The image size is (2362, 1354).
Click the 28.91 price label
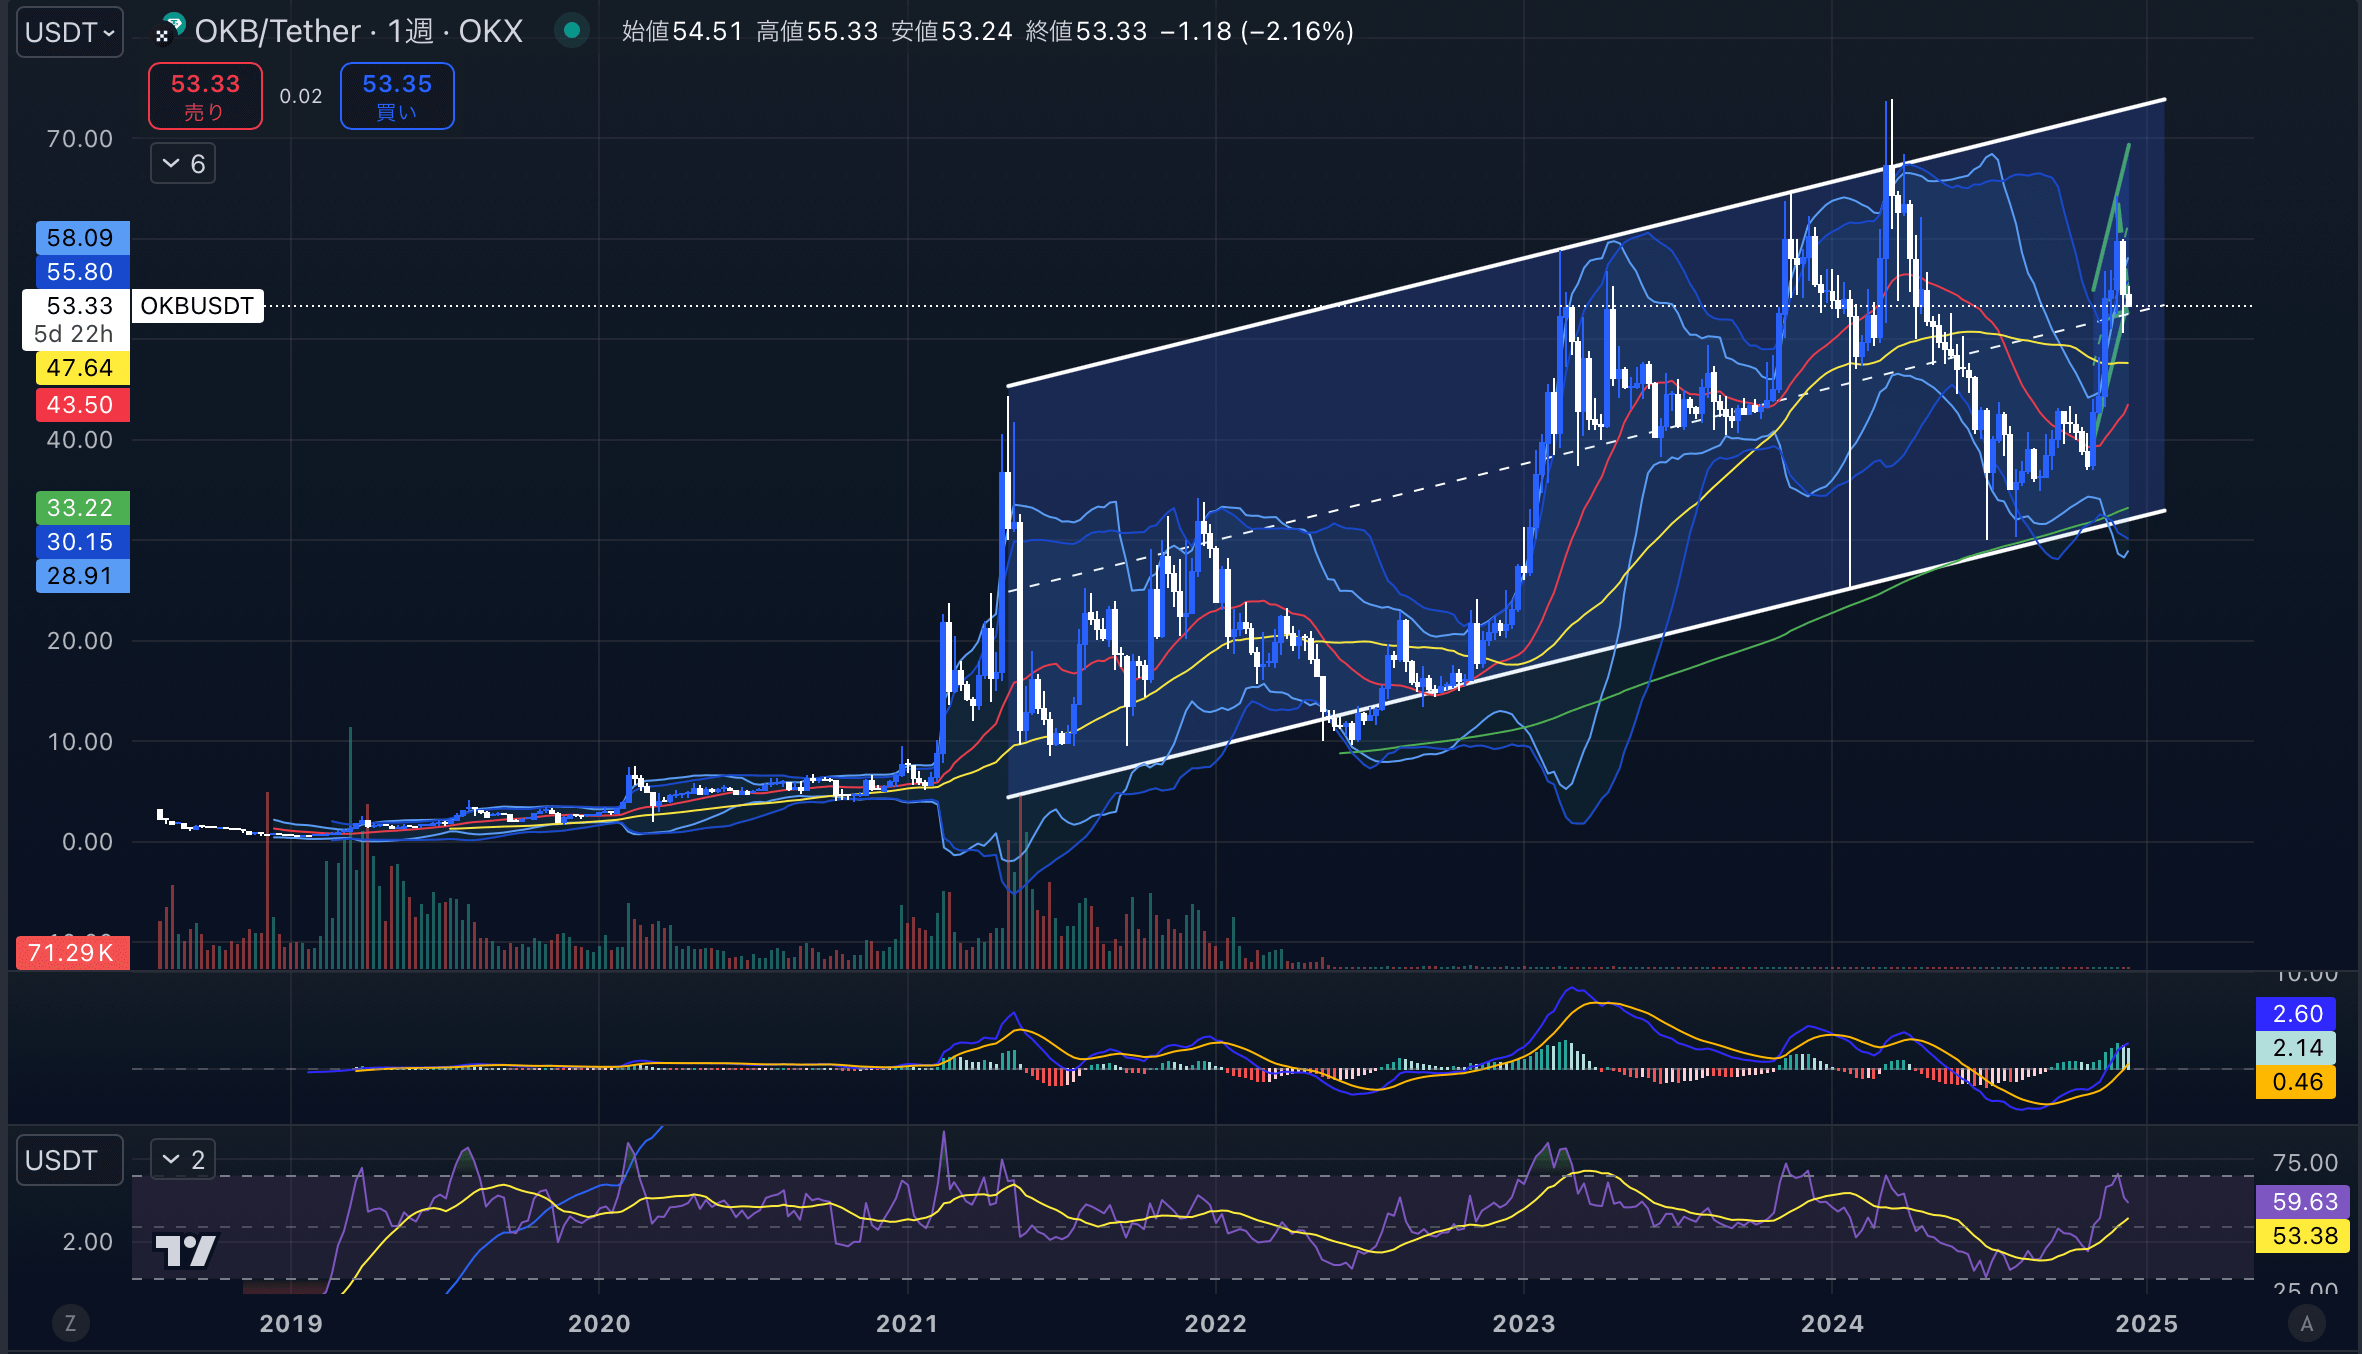[x=83, y=576]
